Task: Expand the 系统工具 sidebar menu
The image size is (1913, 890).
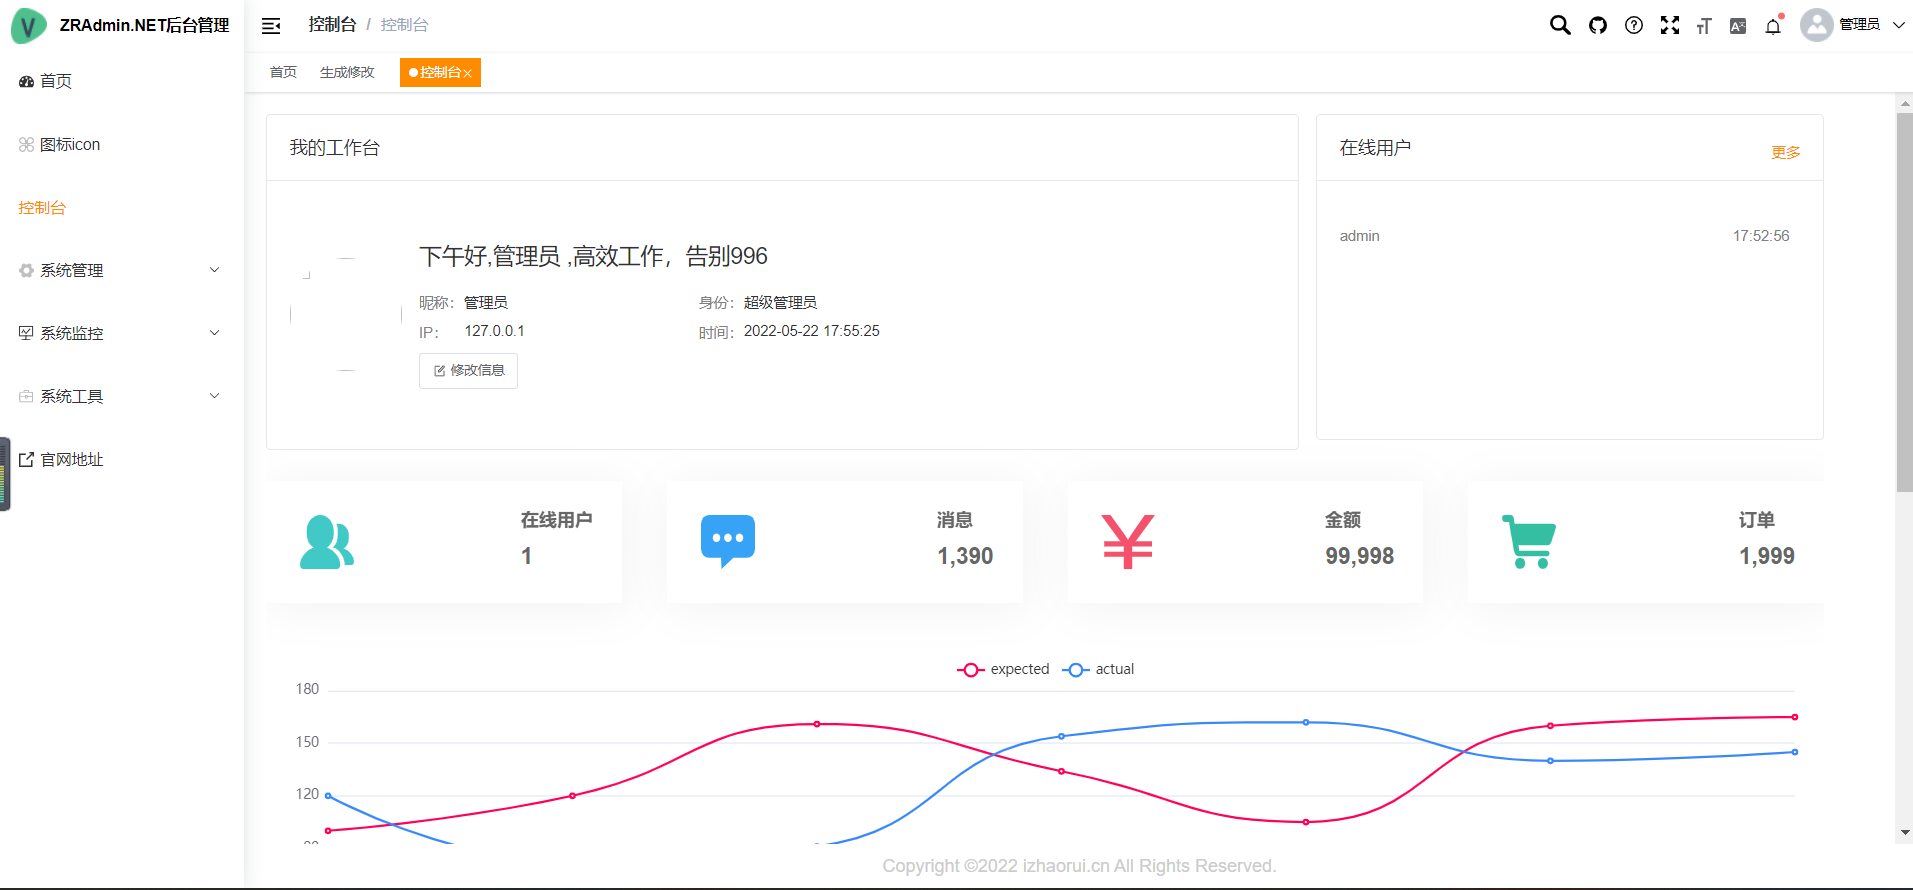Action: [x=120, y=396]
